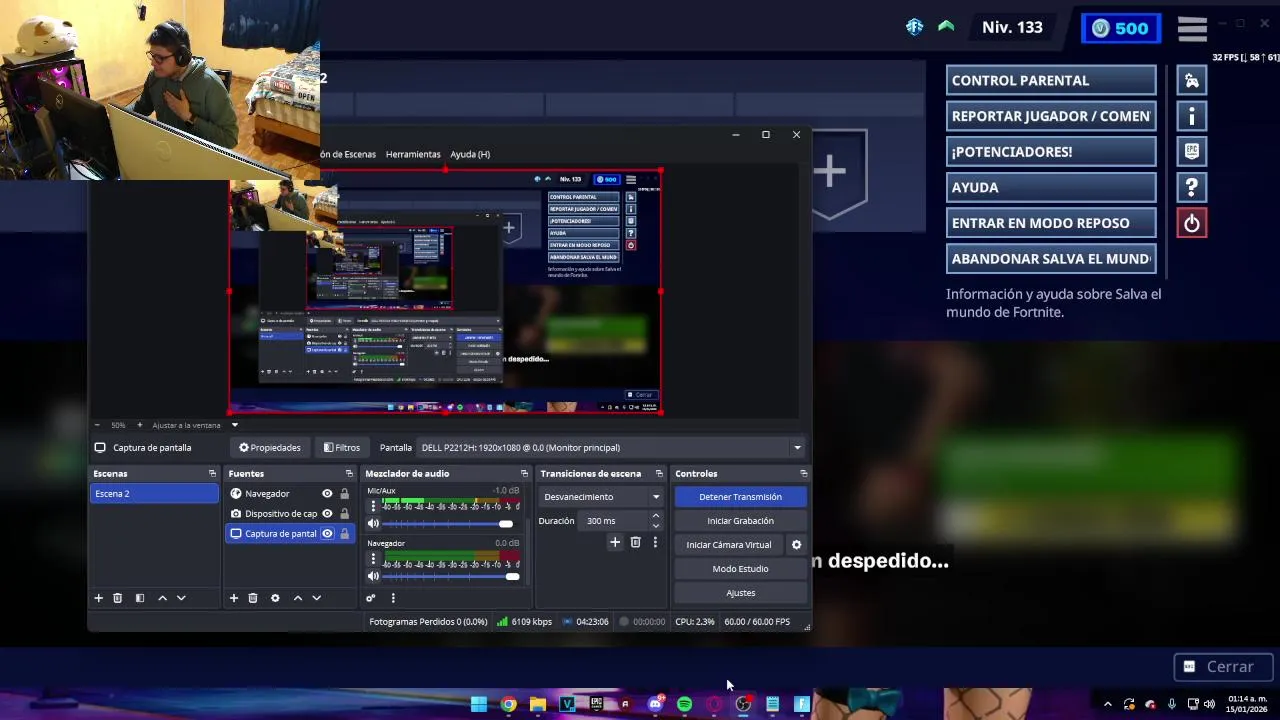Toggle lock on Captura de pantalla source
Viewport: 1280px width, 720px height.
344,533
